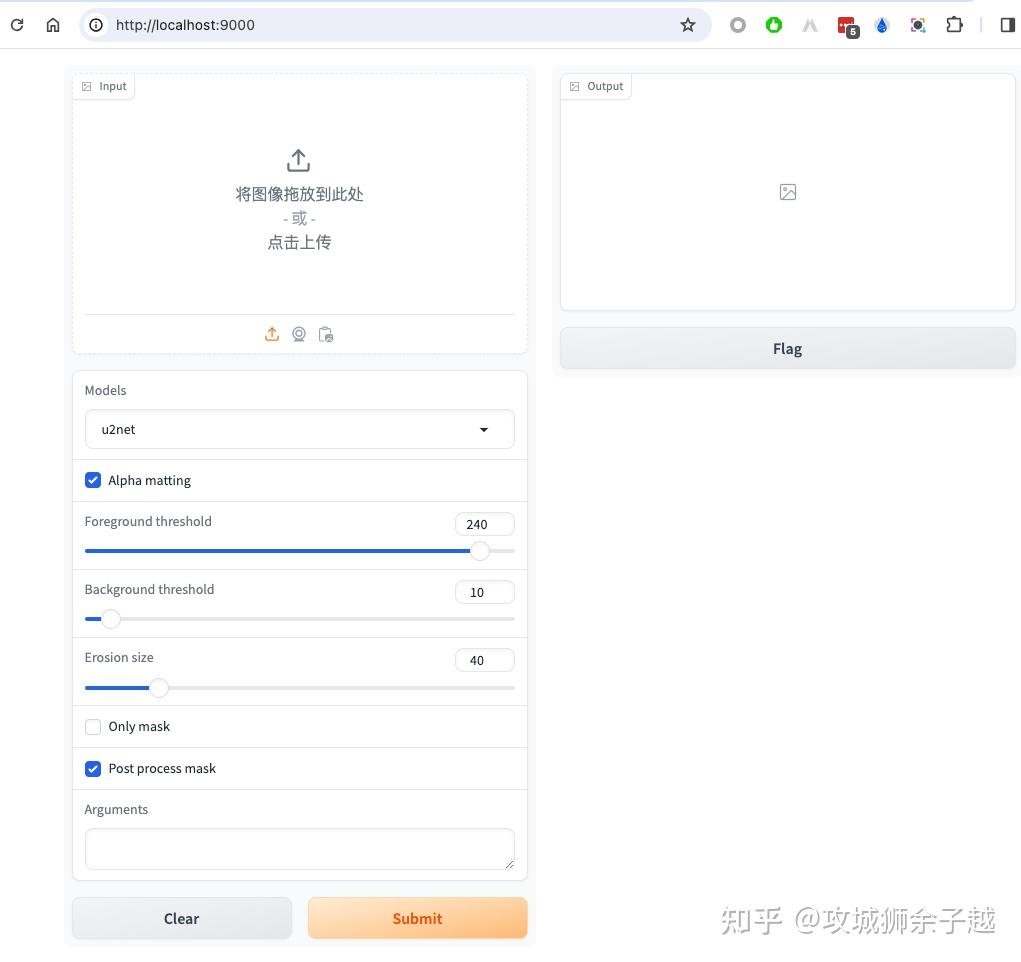Select the Input panel label
The height and width of the screenshot is (962, 1021).
click(x=112, y=86)
